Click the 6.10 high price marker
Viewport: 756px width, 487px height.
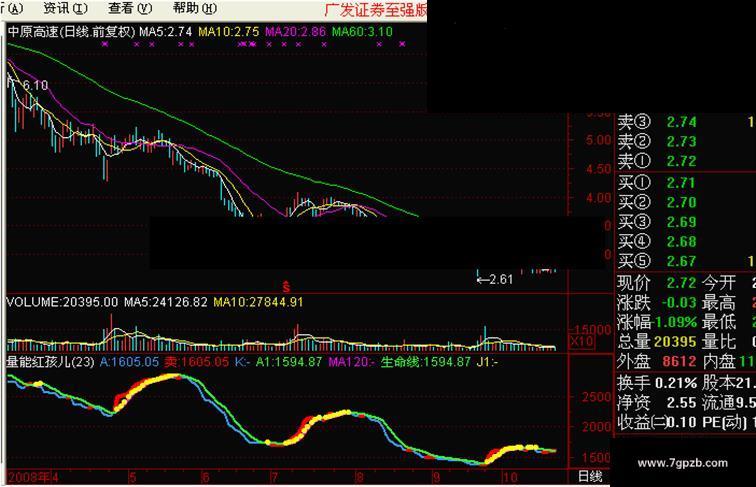coord(35,85)
